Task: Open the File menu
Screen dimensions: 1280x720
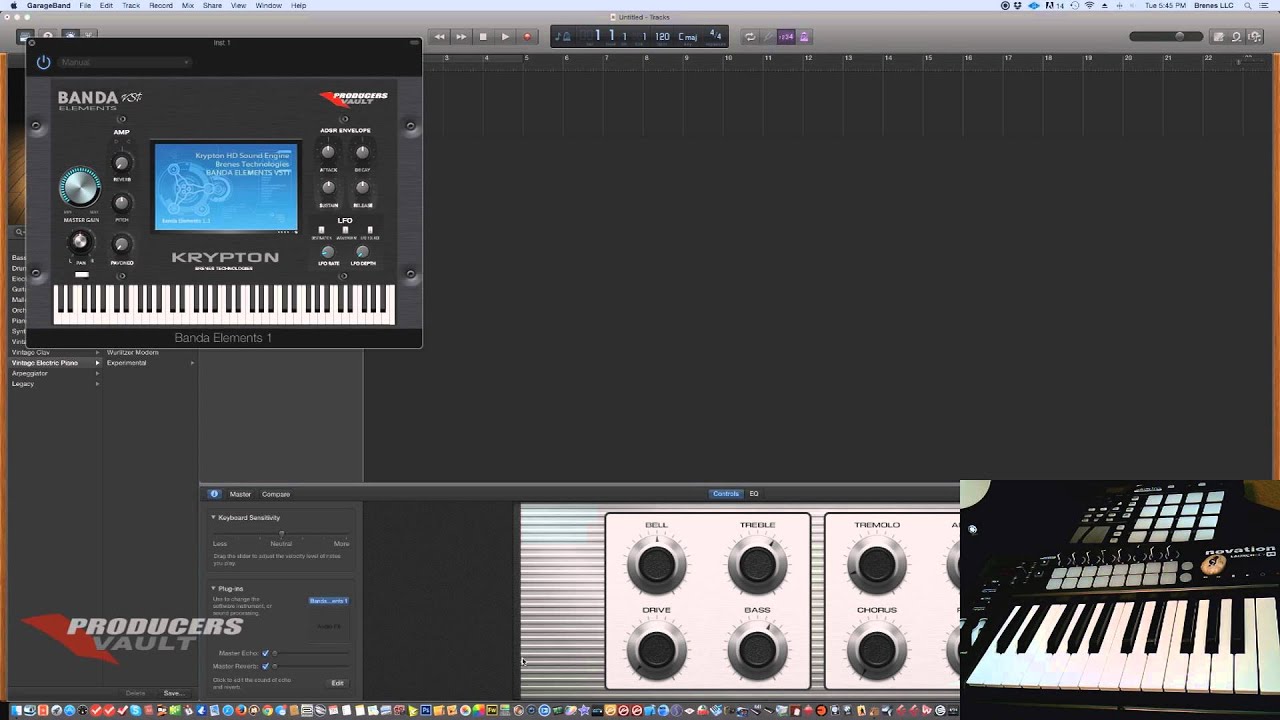Action: tap(85, 5)
